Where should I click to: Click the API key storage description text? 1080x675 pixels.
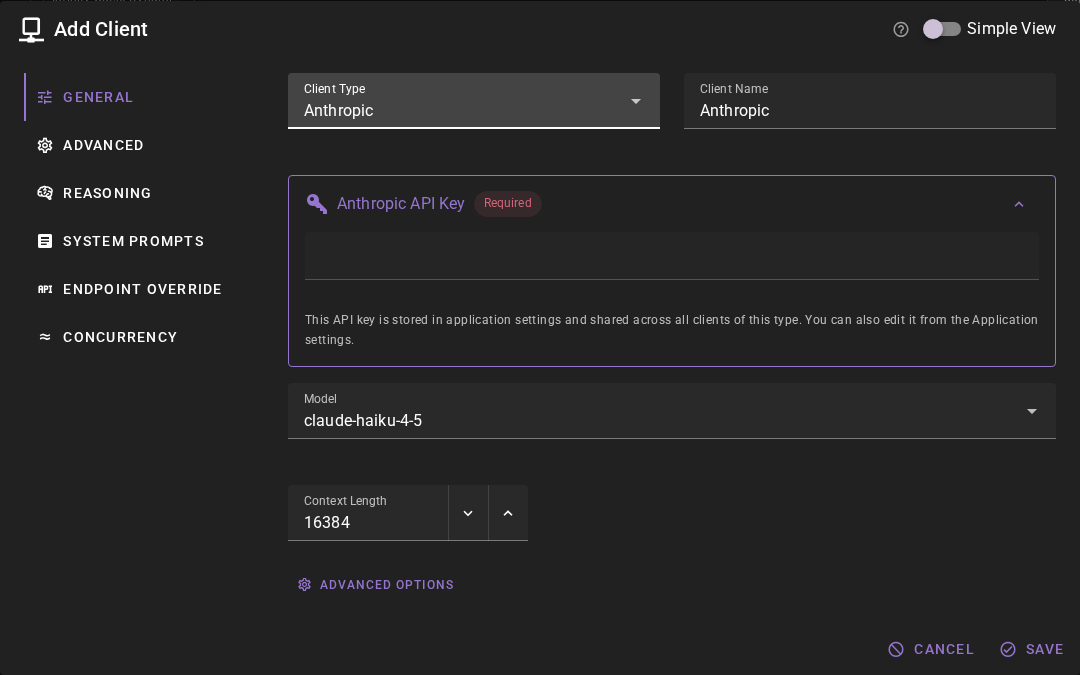click(x=672, y=330)
